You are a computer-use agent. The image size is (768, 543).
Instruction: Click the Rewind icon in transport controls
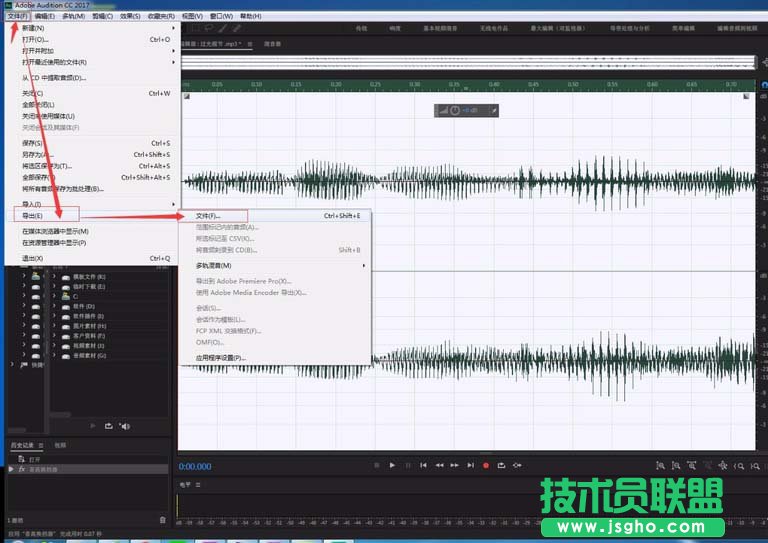[439, 465]
